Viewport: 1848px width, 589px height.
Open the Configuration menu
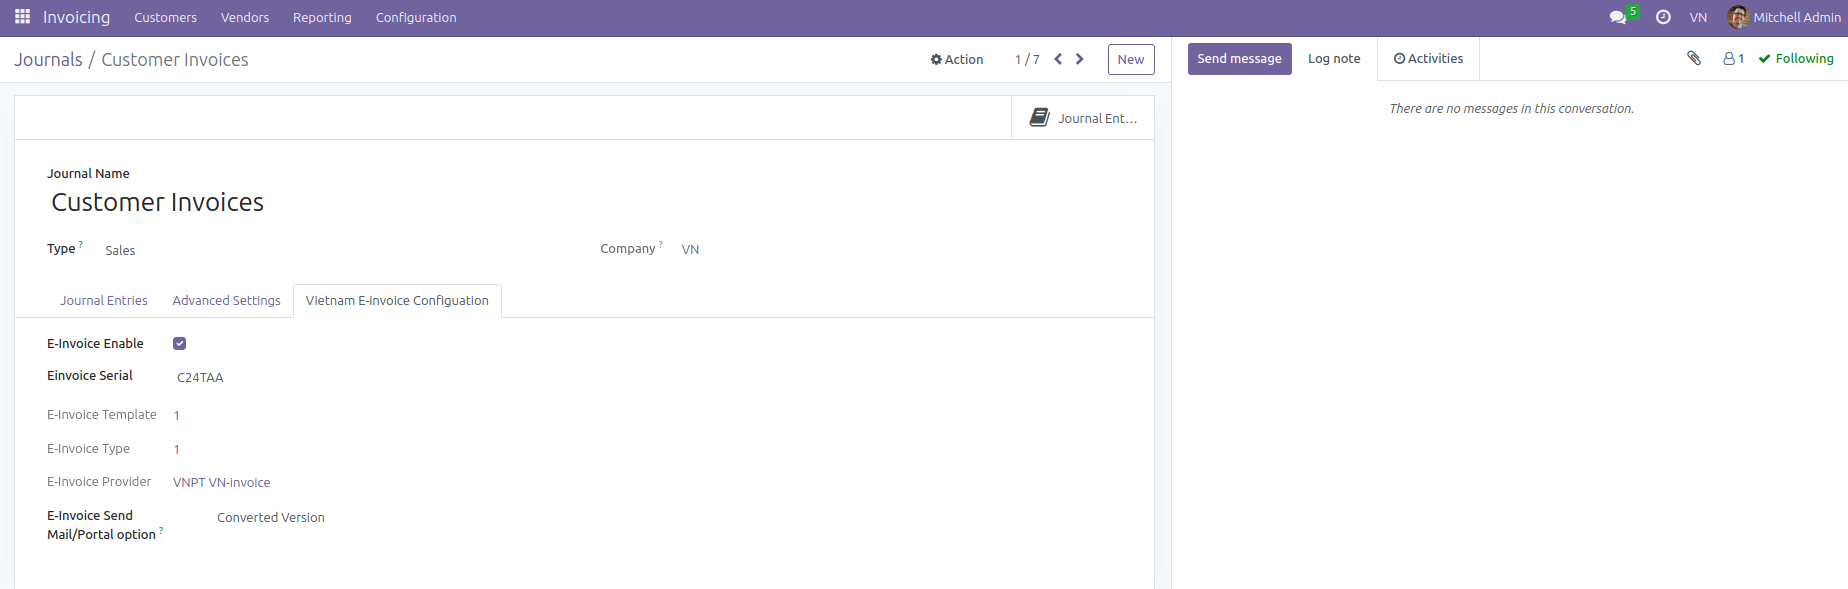tap(416, 18)
